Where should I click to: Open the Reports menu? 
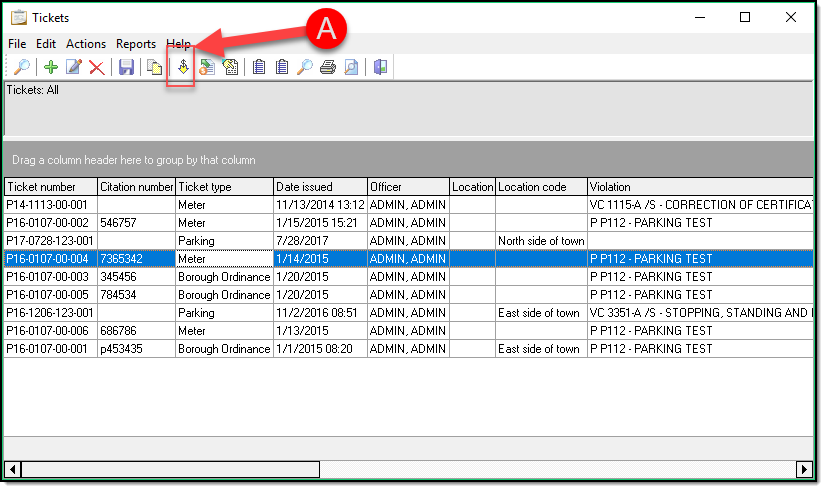click(136, 44)
